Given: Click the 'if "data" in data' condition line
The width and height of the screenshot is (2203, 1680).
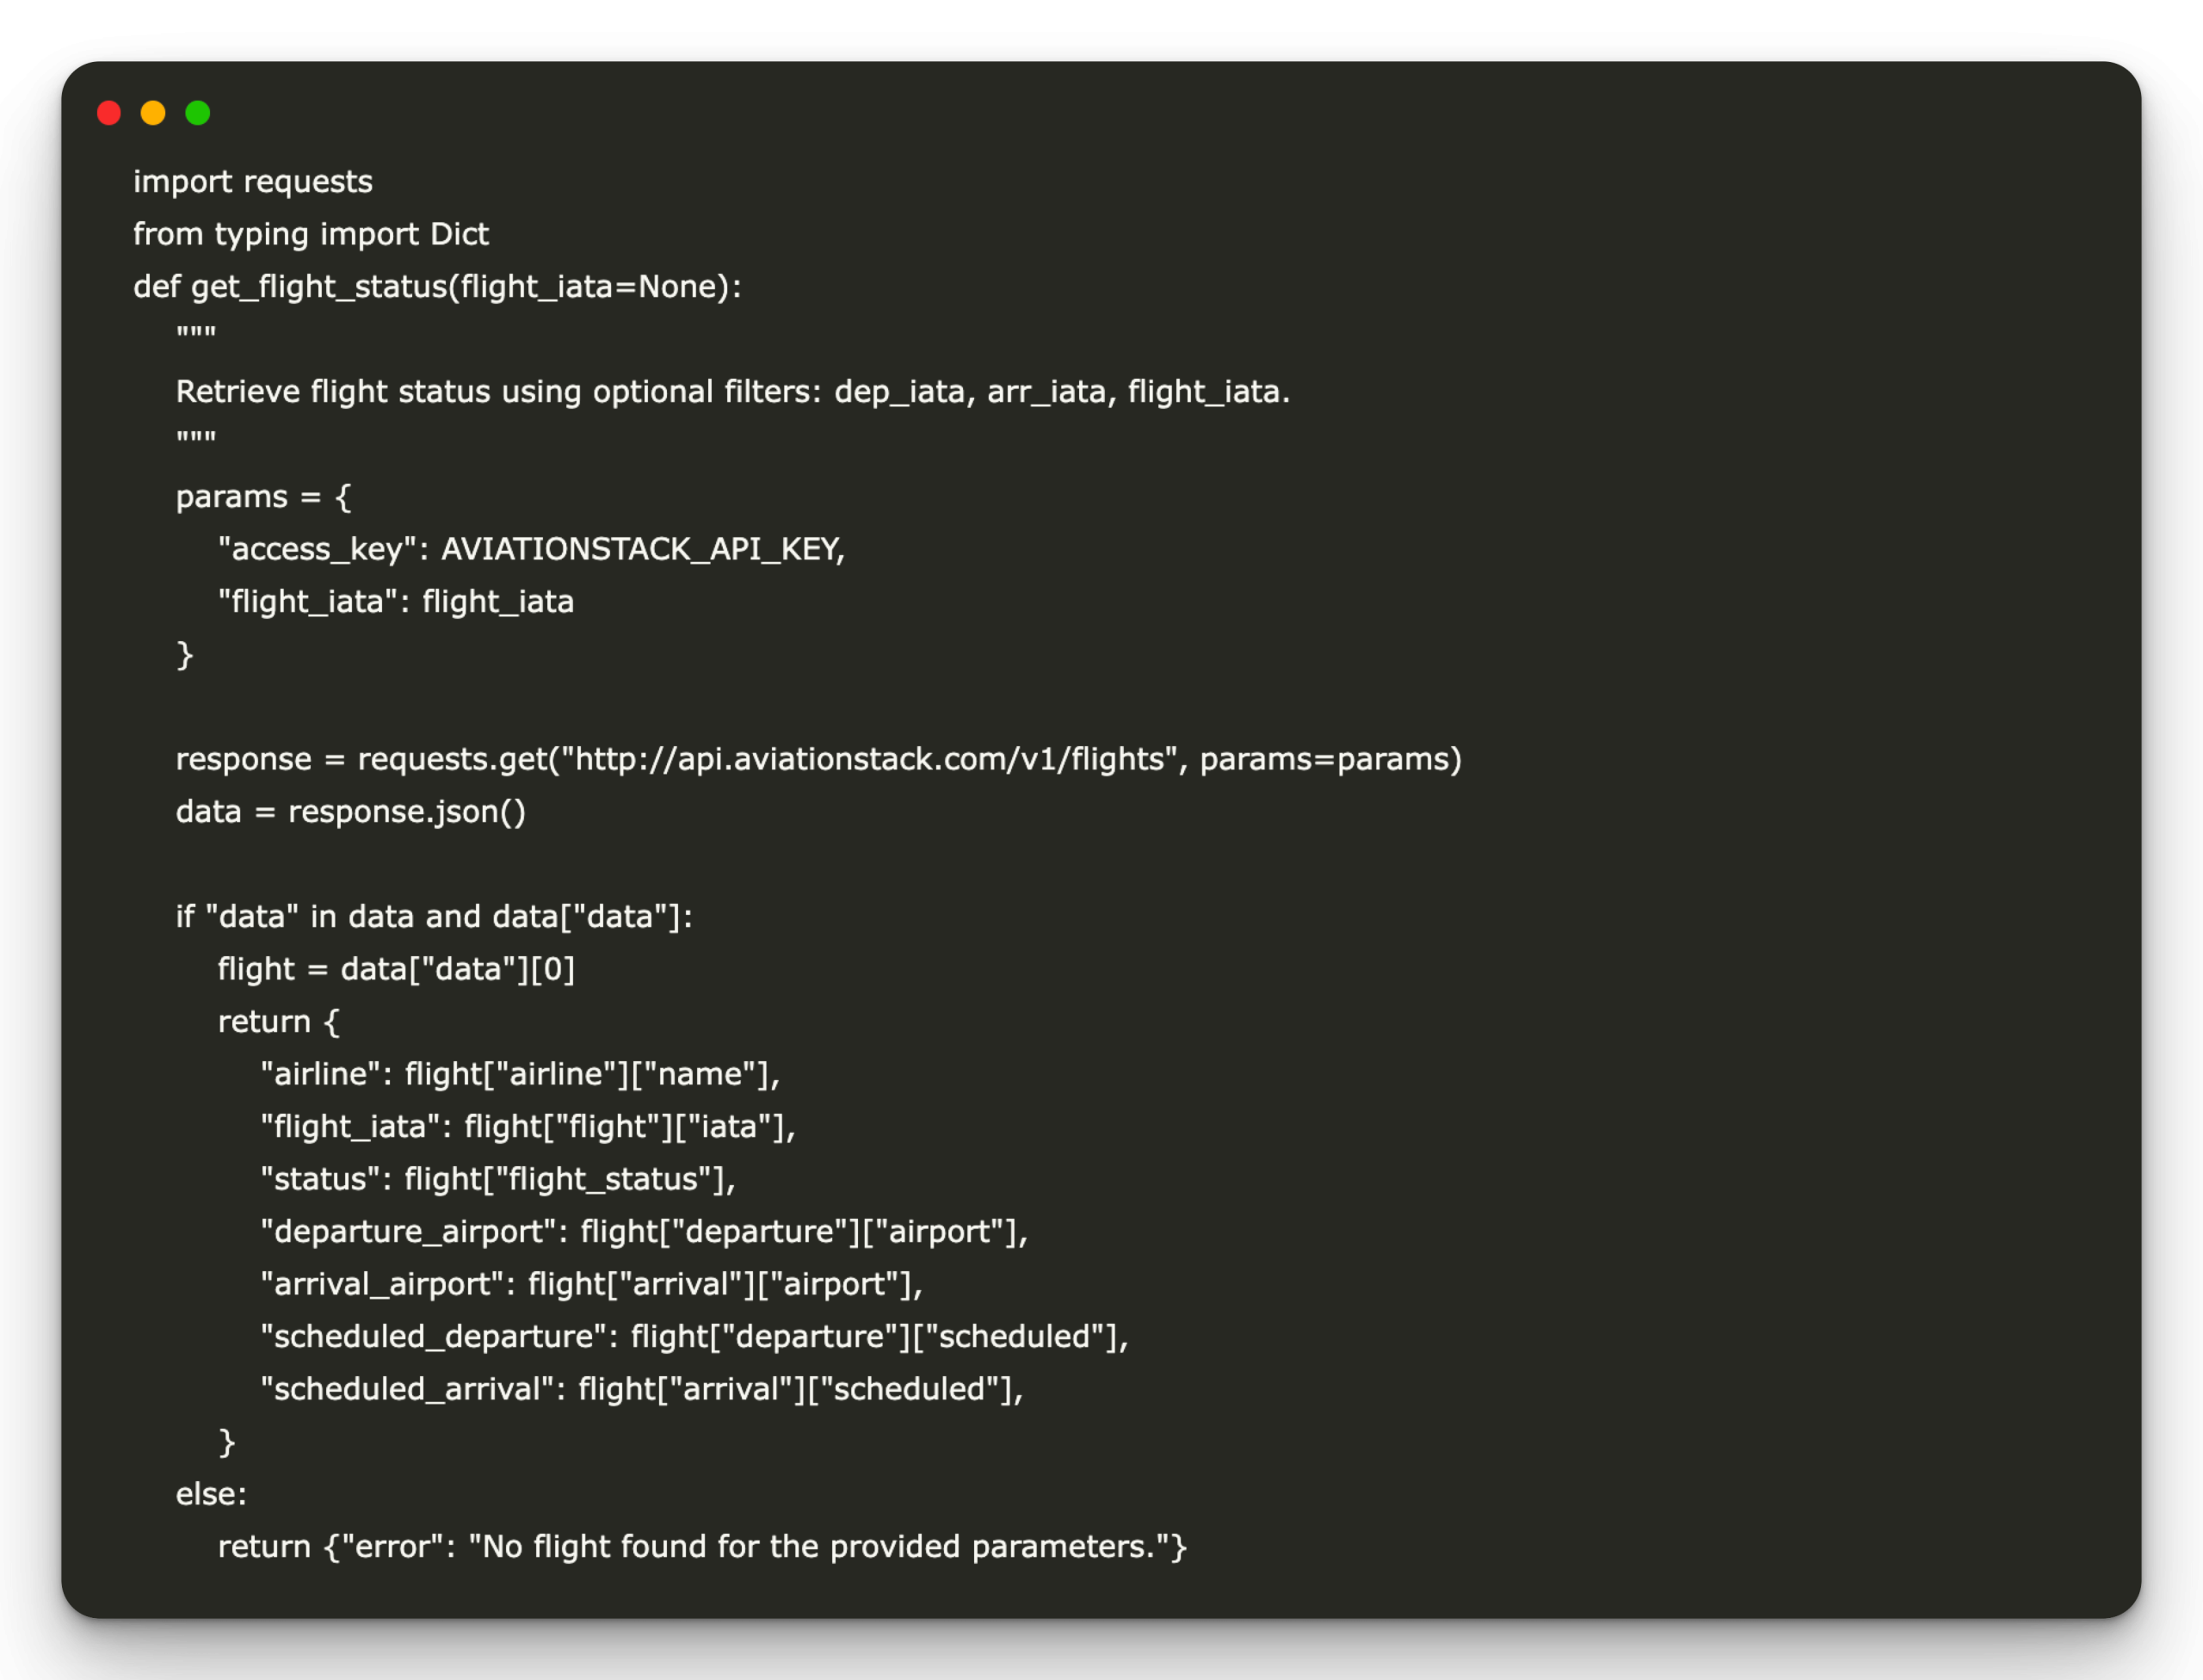Looking at the screenshot, I should (433, 917).
